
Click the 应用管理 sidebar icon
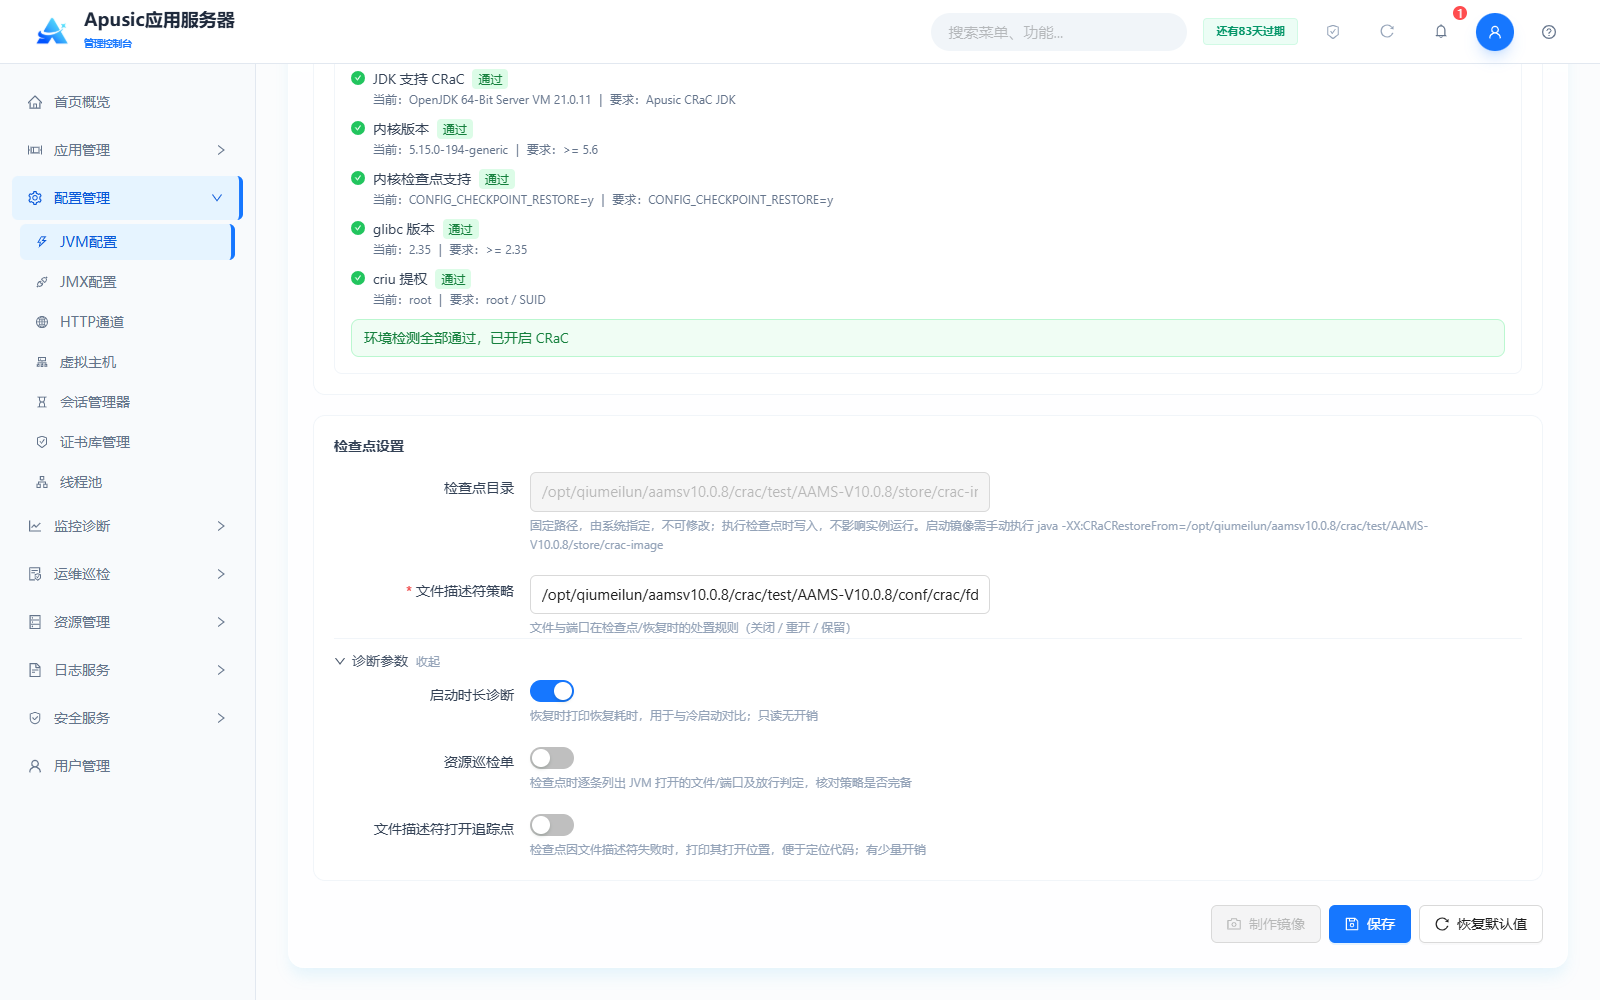click(x=35, y=150)
